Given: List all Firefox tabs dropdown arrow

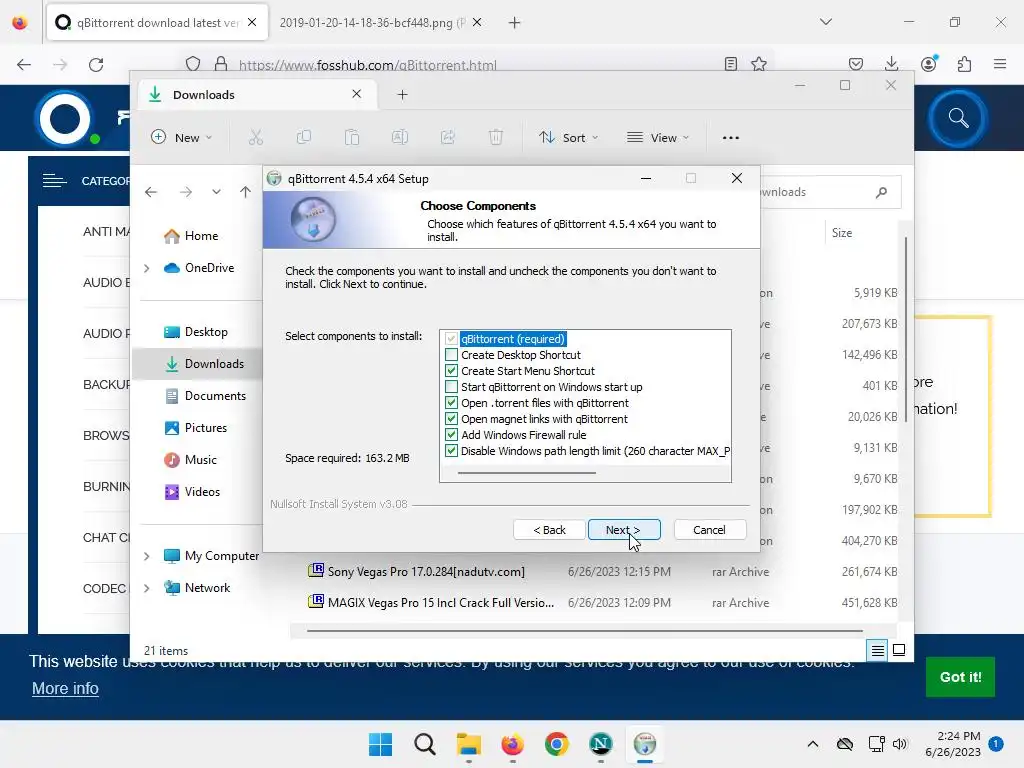Looking at the screenshot, I should (826, 22).
